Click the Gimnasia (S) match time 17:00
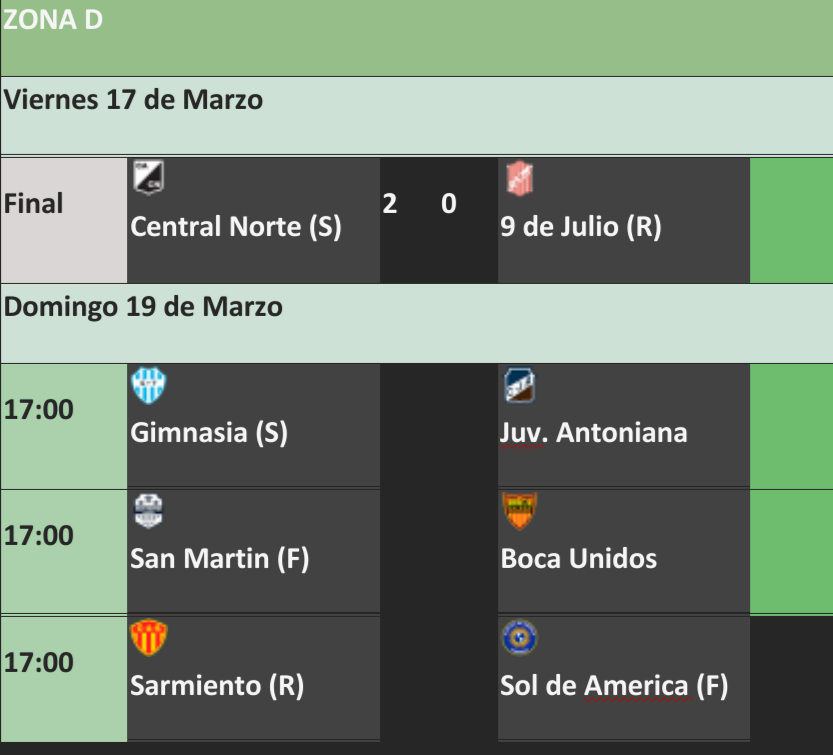The height and width of the screenshot is (755, 833). pyautogui.click(x=38, y=410)
